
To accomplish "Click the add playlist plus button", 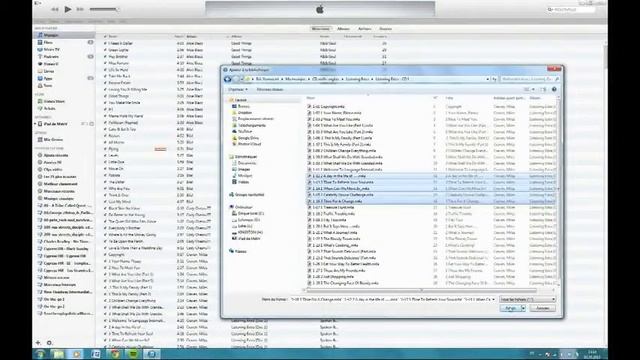I will (38, 343).
